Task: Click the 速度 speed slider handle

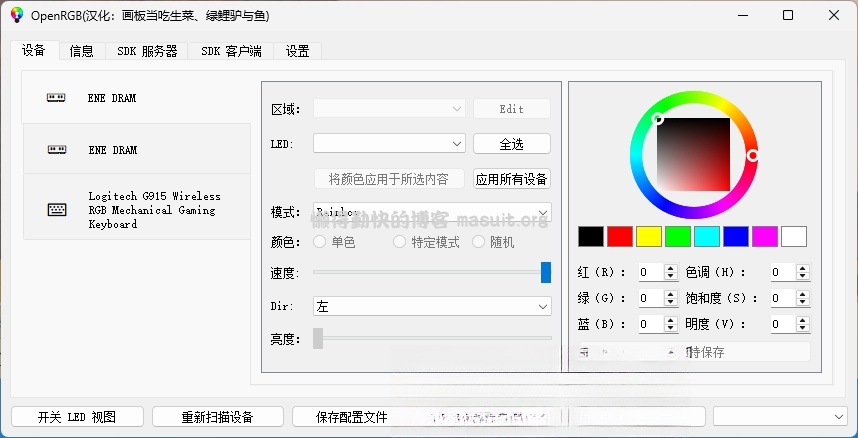Action: [546, 272]
